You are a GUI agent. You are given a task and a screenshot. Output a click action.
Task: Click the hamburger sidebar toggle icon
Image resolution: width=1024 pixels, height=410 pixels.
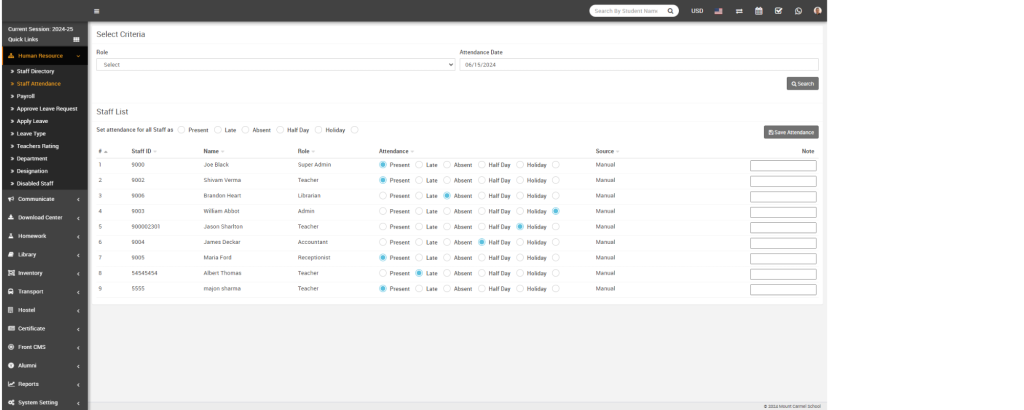pos(96,11)
